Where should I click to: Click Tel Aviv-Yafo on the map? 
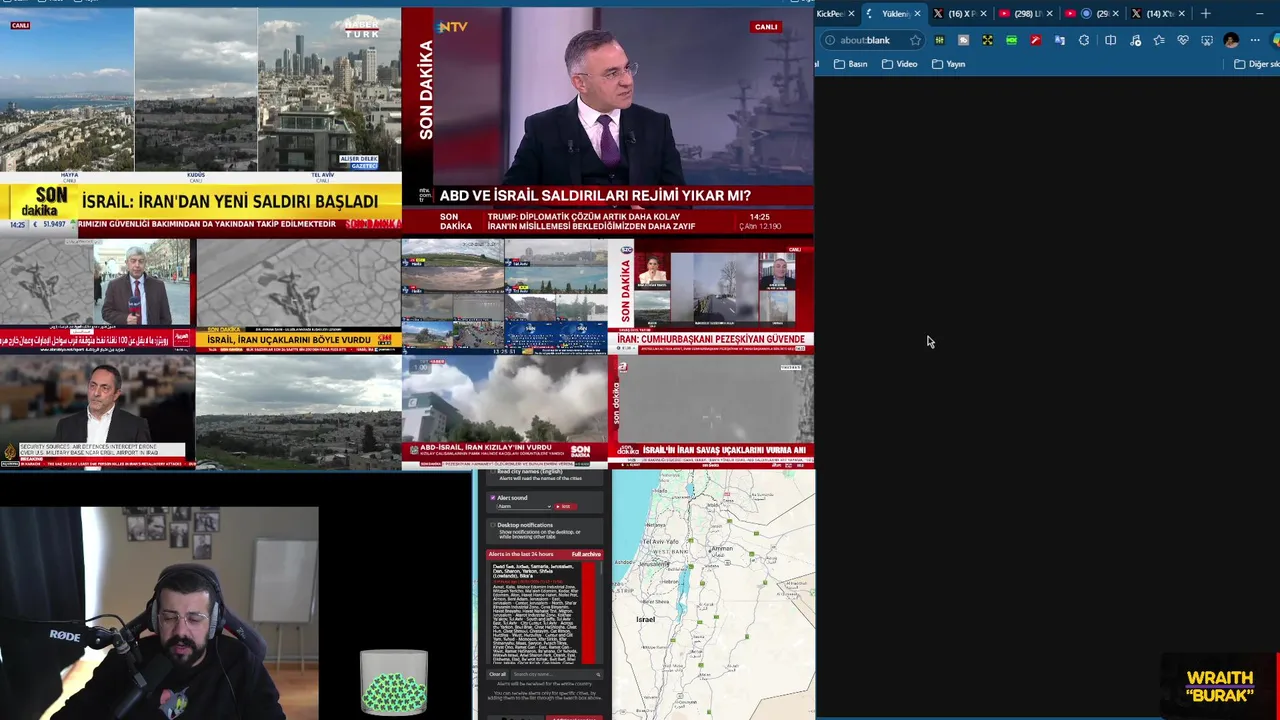pyautogui.click(x=660, y=541)
